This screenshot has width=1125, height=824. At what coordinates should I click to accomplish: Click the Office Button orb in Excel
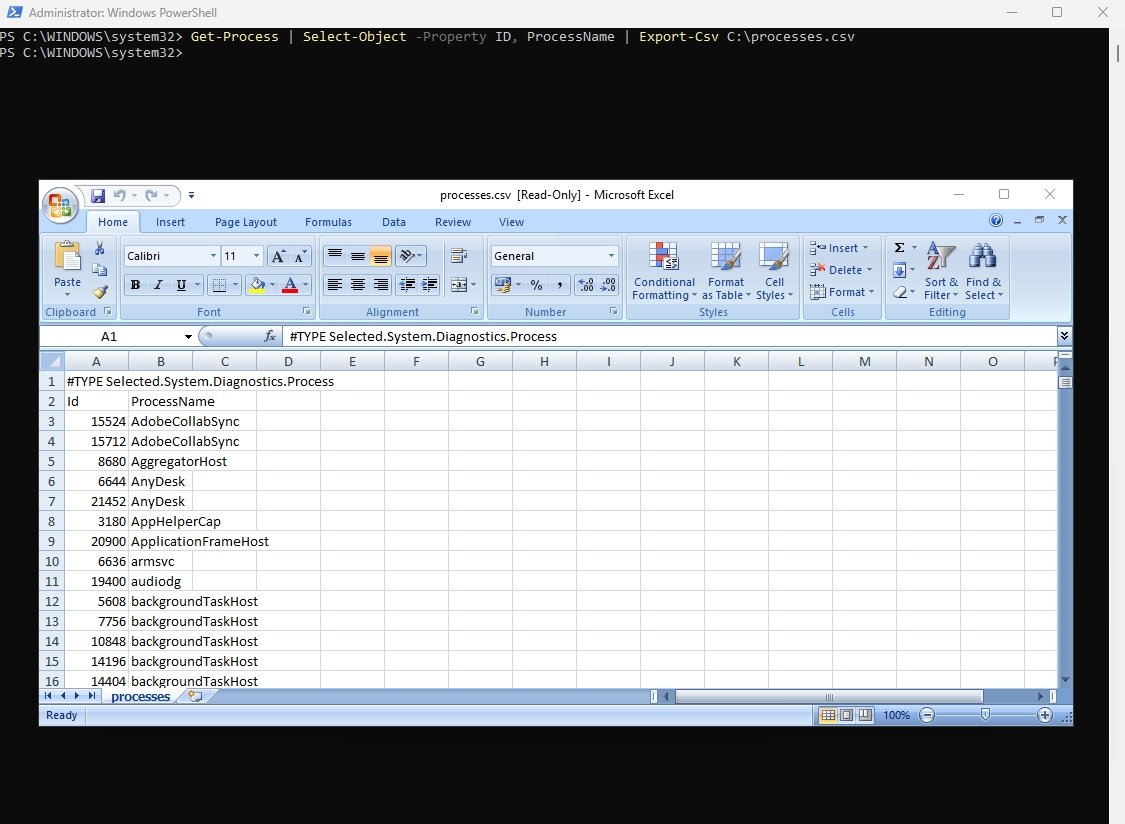[x=60, y=205]
